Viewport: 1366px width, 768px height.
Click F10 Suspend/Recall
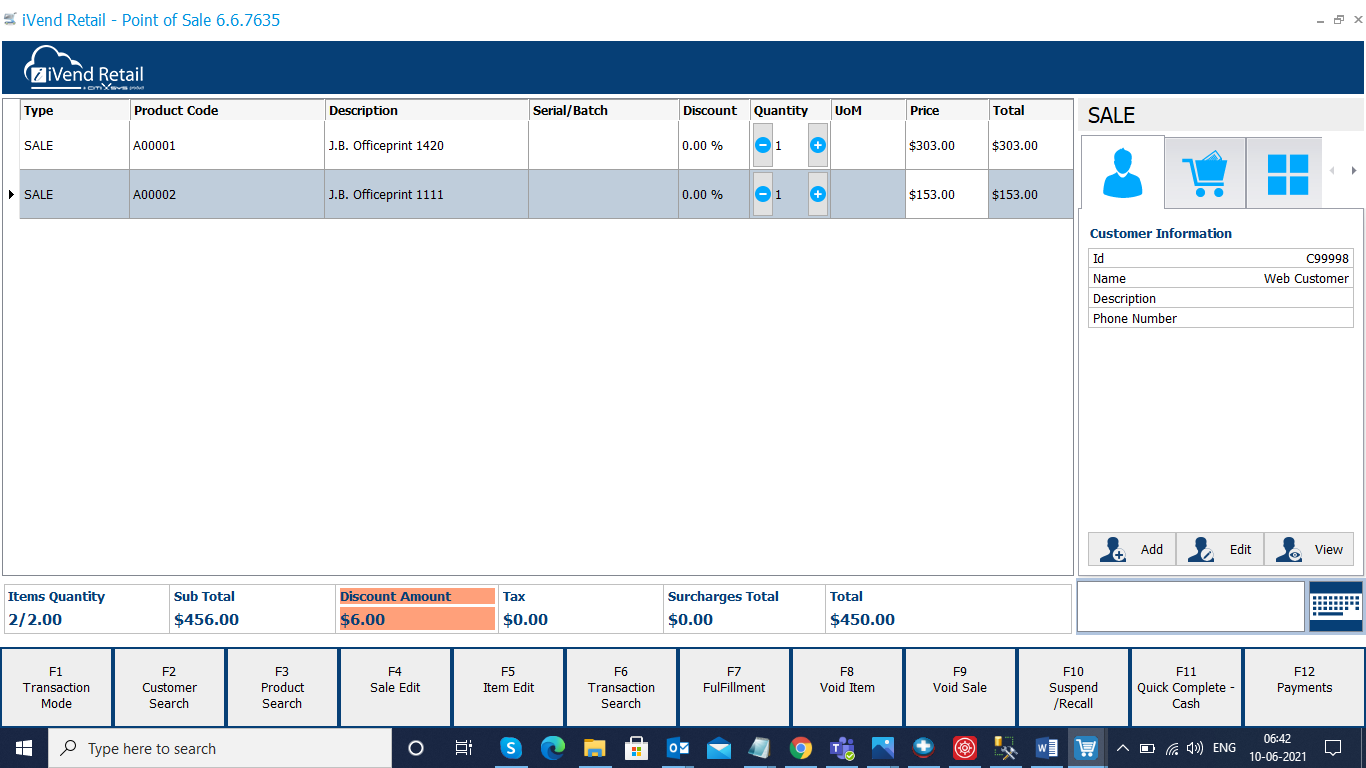point(1073,687)
